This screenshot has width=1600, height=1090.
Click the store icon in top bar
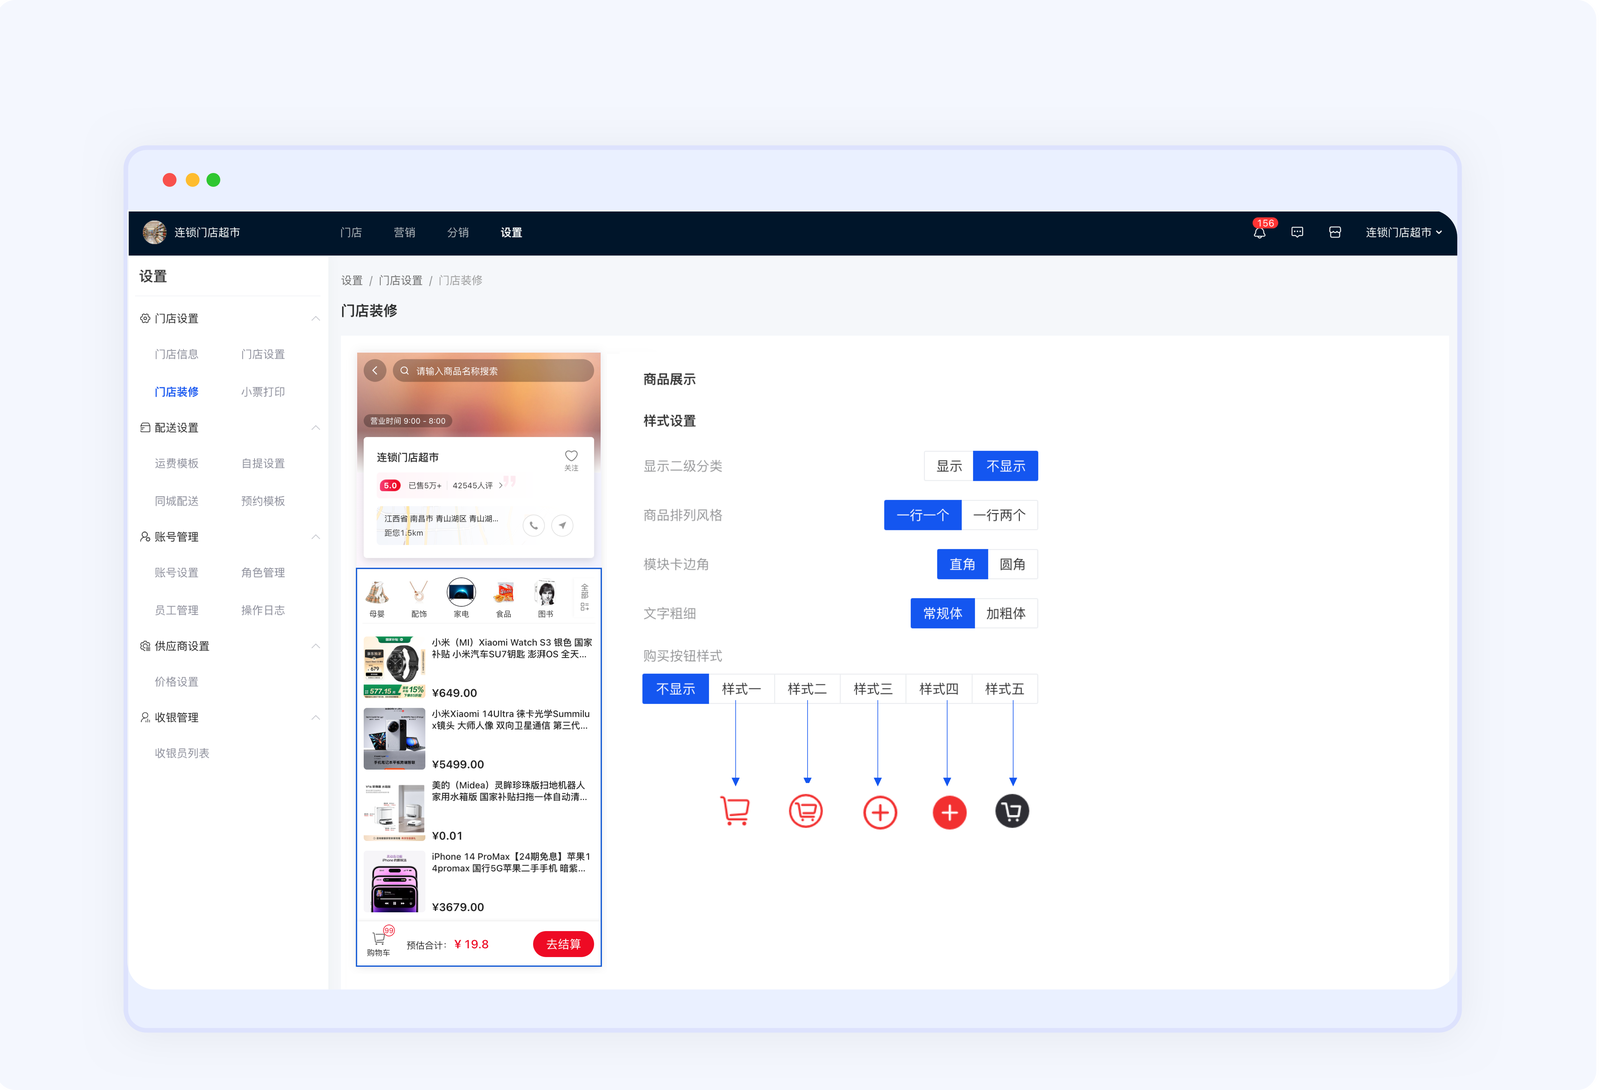click(1334, 232)
